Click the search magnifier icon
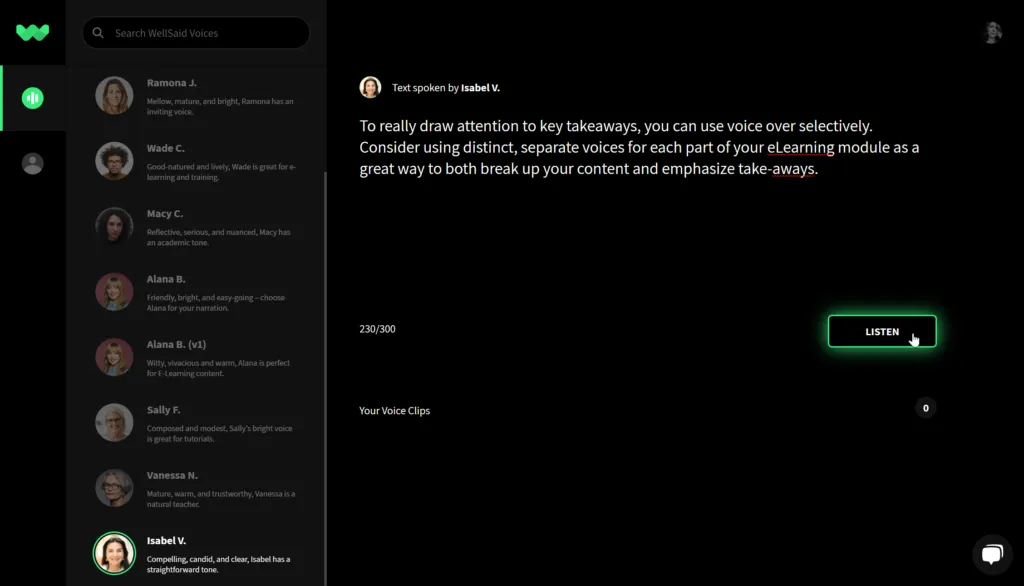This screenshot has width=1024, height=586. (98, 33)
